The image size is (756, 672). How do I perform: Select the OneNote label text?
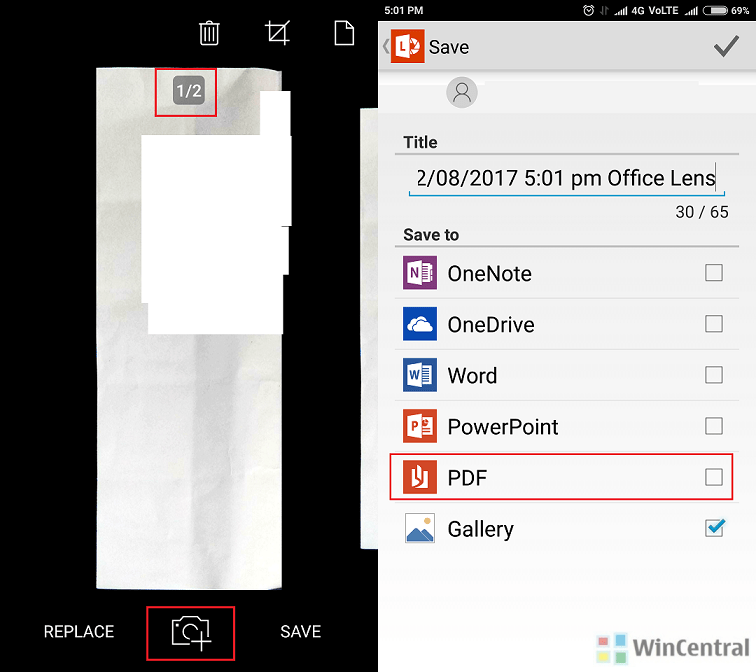(x=489, y=274)
